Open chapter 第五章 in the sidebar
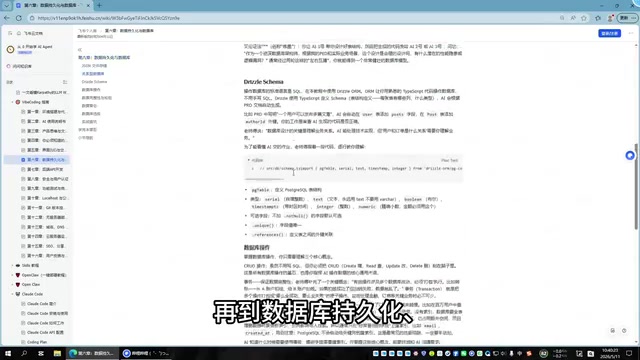The image size is (640, 360). tap(46, 150)
